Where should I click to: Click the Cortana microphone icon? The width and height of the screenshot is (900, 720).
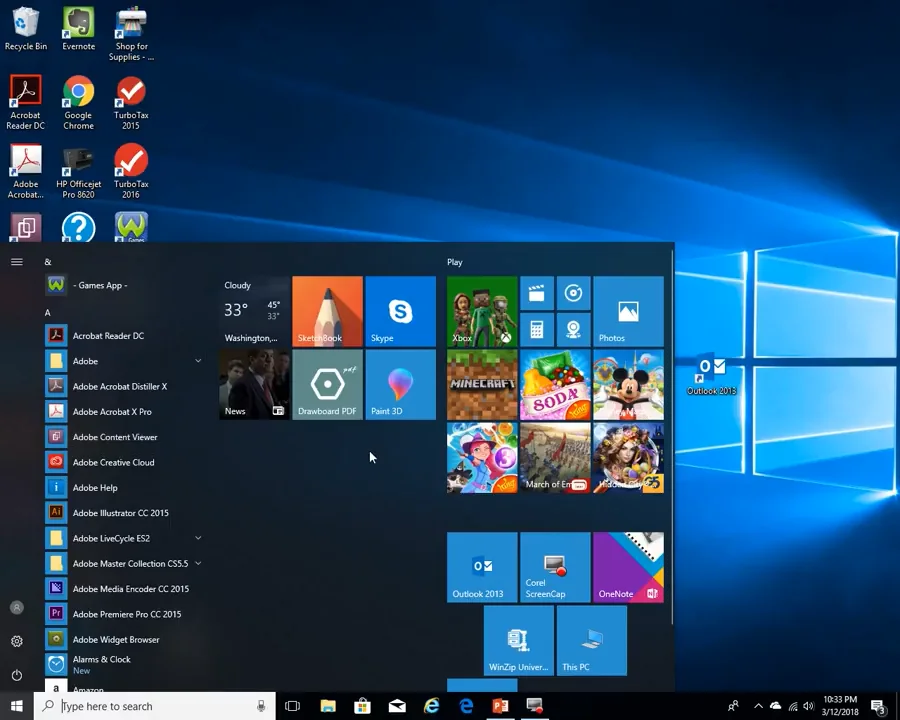point(261,706)
